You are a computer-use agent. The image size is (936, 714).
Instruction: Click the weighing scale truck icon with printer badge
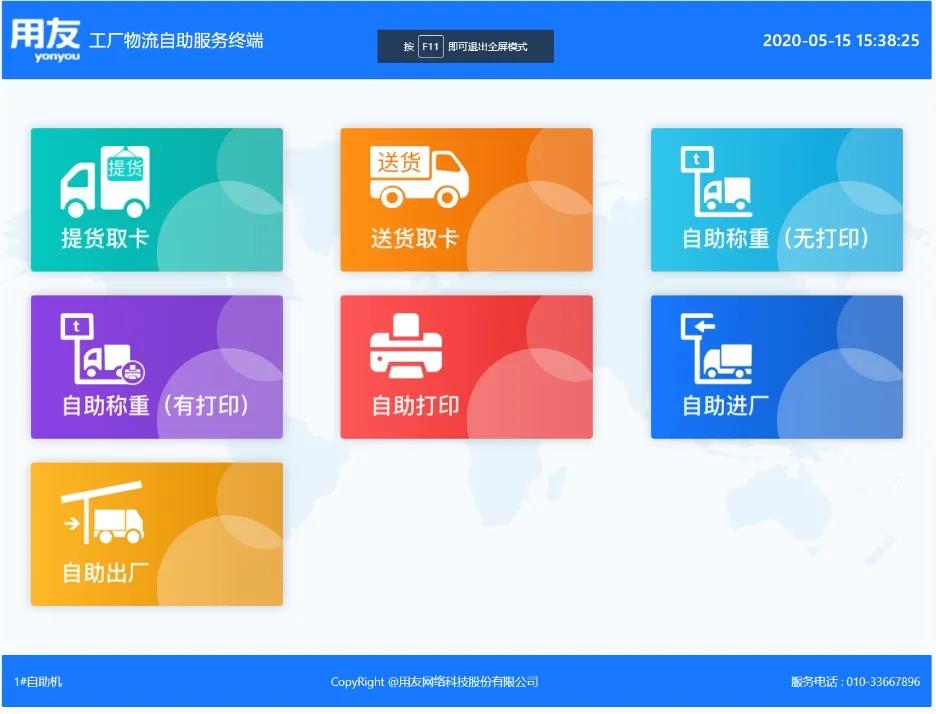[x=104, y=349]
